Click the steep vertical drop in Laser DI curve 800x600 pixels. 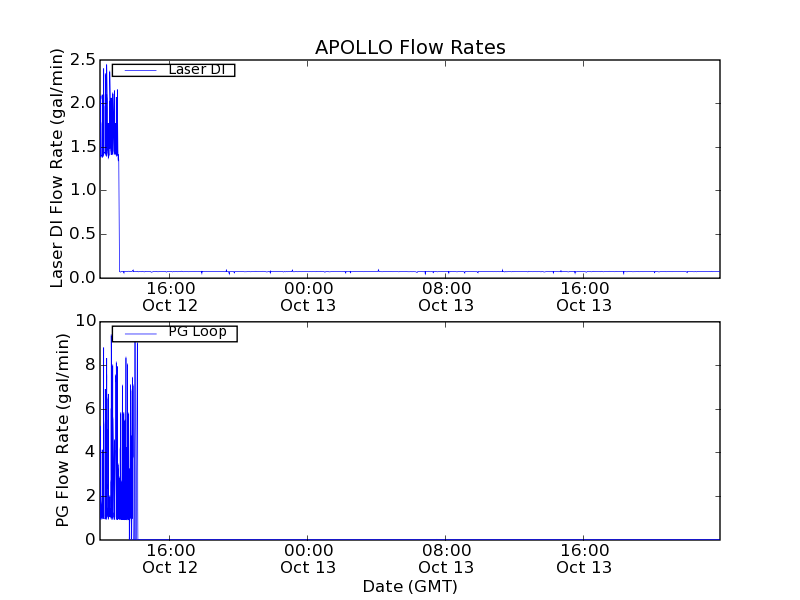(x=119, y=215)
